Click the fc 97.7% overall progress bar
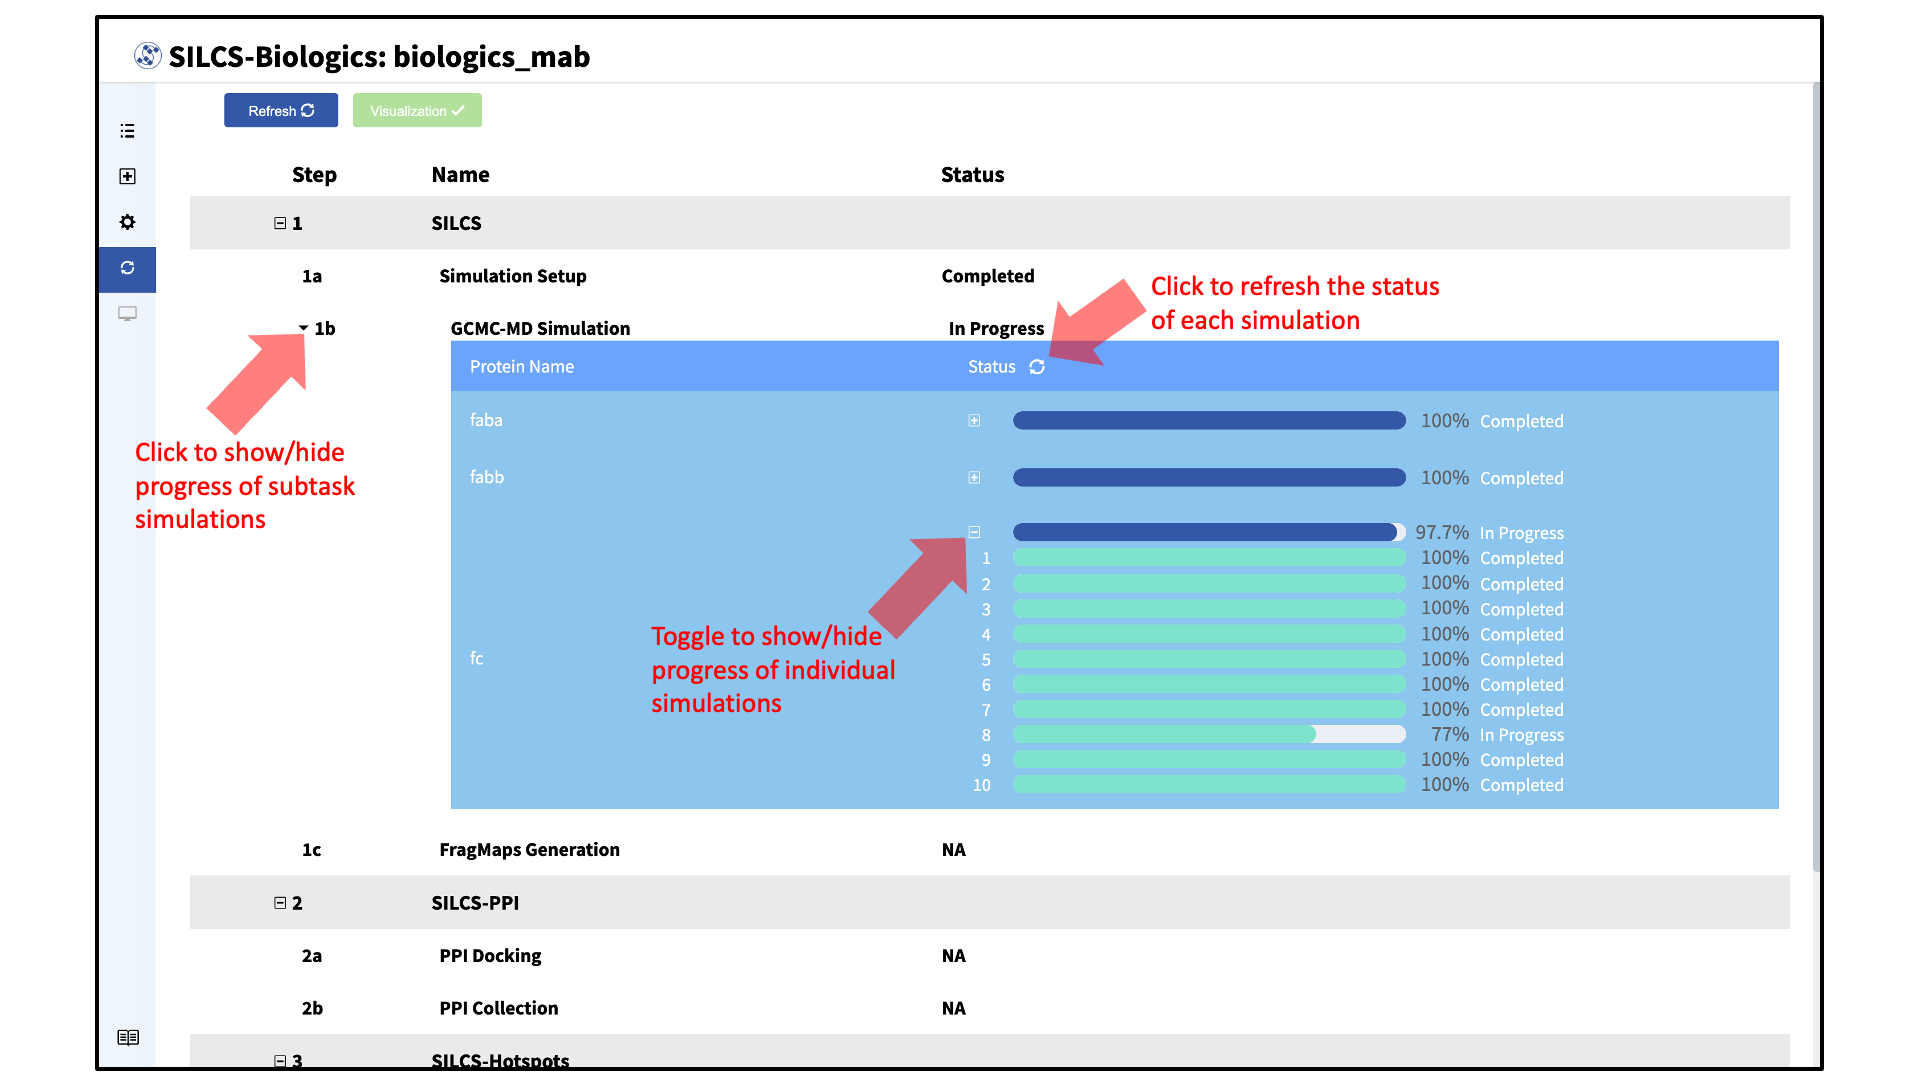 click(1209, 532)
